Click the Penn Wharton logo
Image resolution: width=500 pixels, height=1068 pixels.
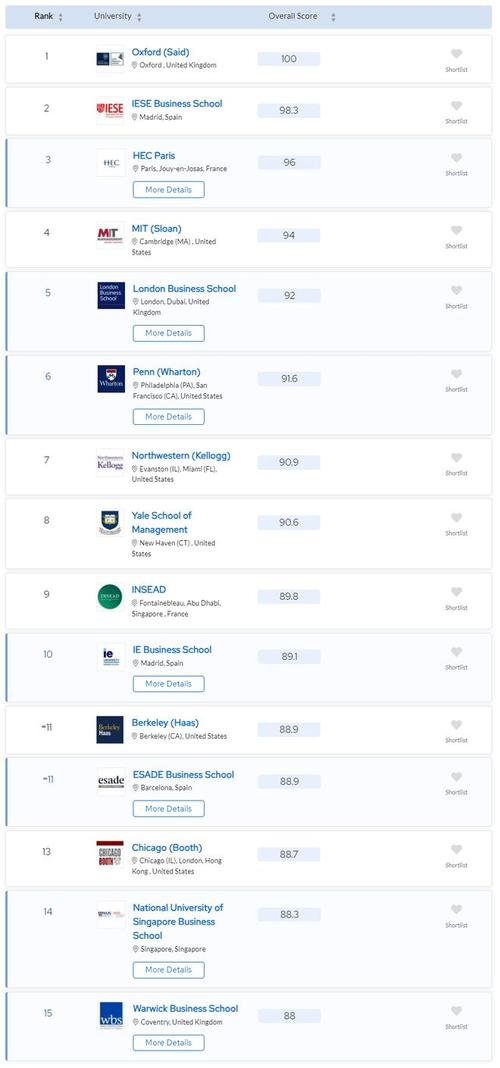pyautogui.click(x=110, y=379)
